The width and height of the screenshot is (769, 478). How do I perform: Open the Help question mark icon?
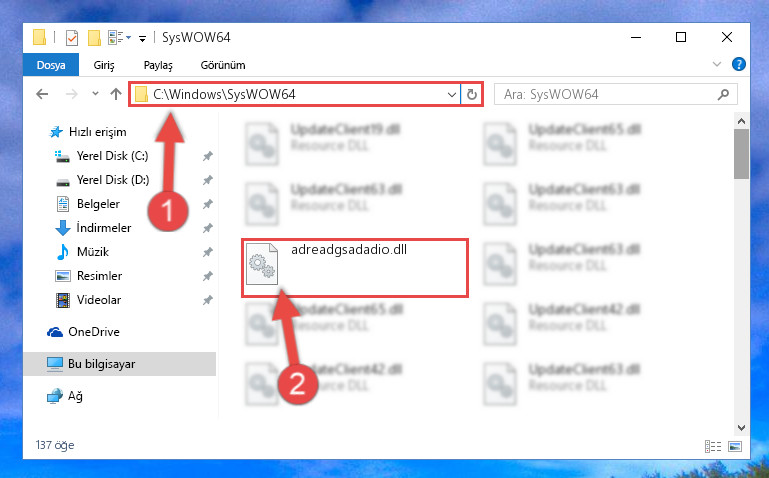click(x=739, y=64)
